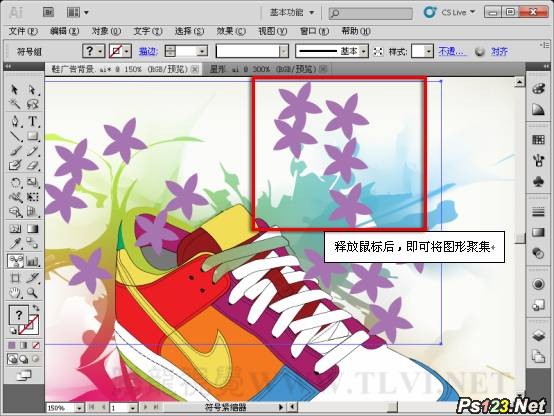Select the black arrow Selection tool
Screen dimensions: 554x416
coord(14,89)
